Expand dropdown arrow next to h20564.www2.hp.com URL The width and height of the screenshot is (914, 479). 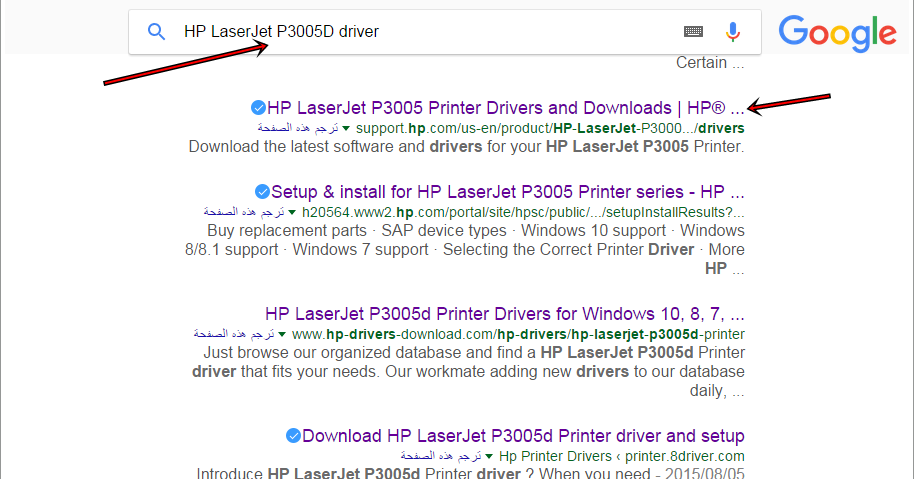click(292, 213)
